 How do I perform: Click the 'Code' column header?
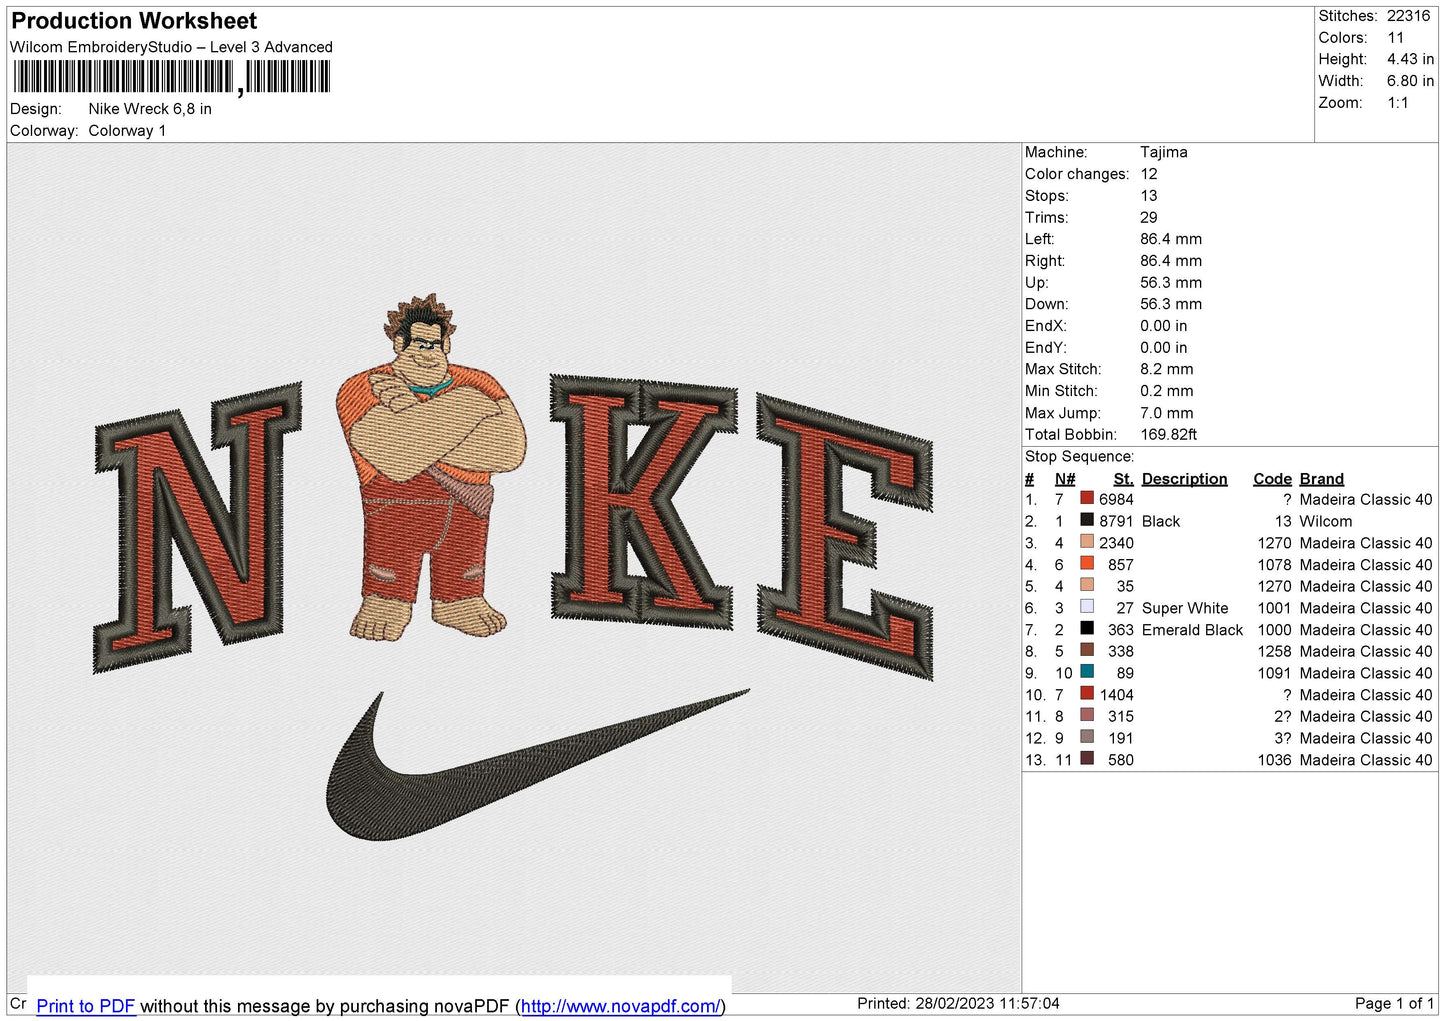pyautogui.click(x=1272, y=479)
